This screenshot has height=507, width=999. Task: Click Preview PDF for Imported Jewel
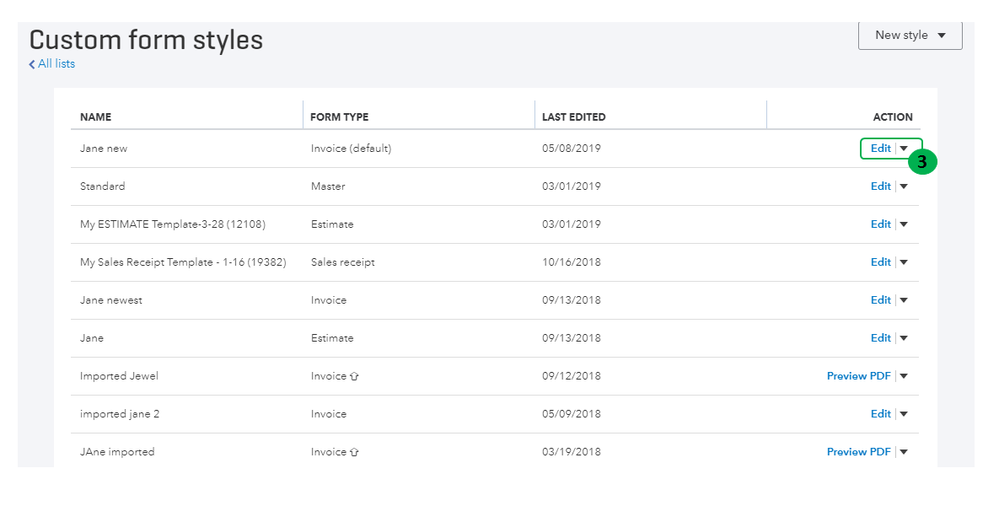click(858, 376)
